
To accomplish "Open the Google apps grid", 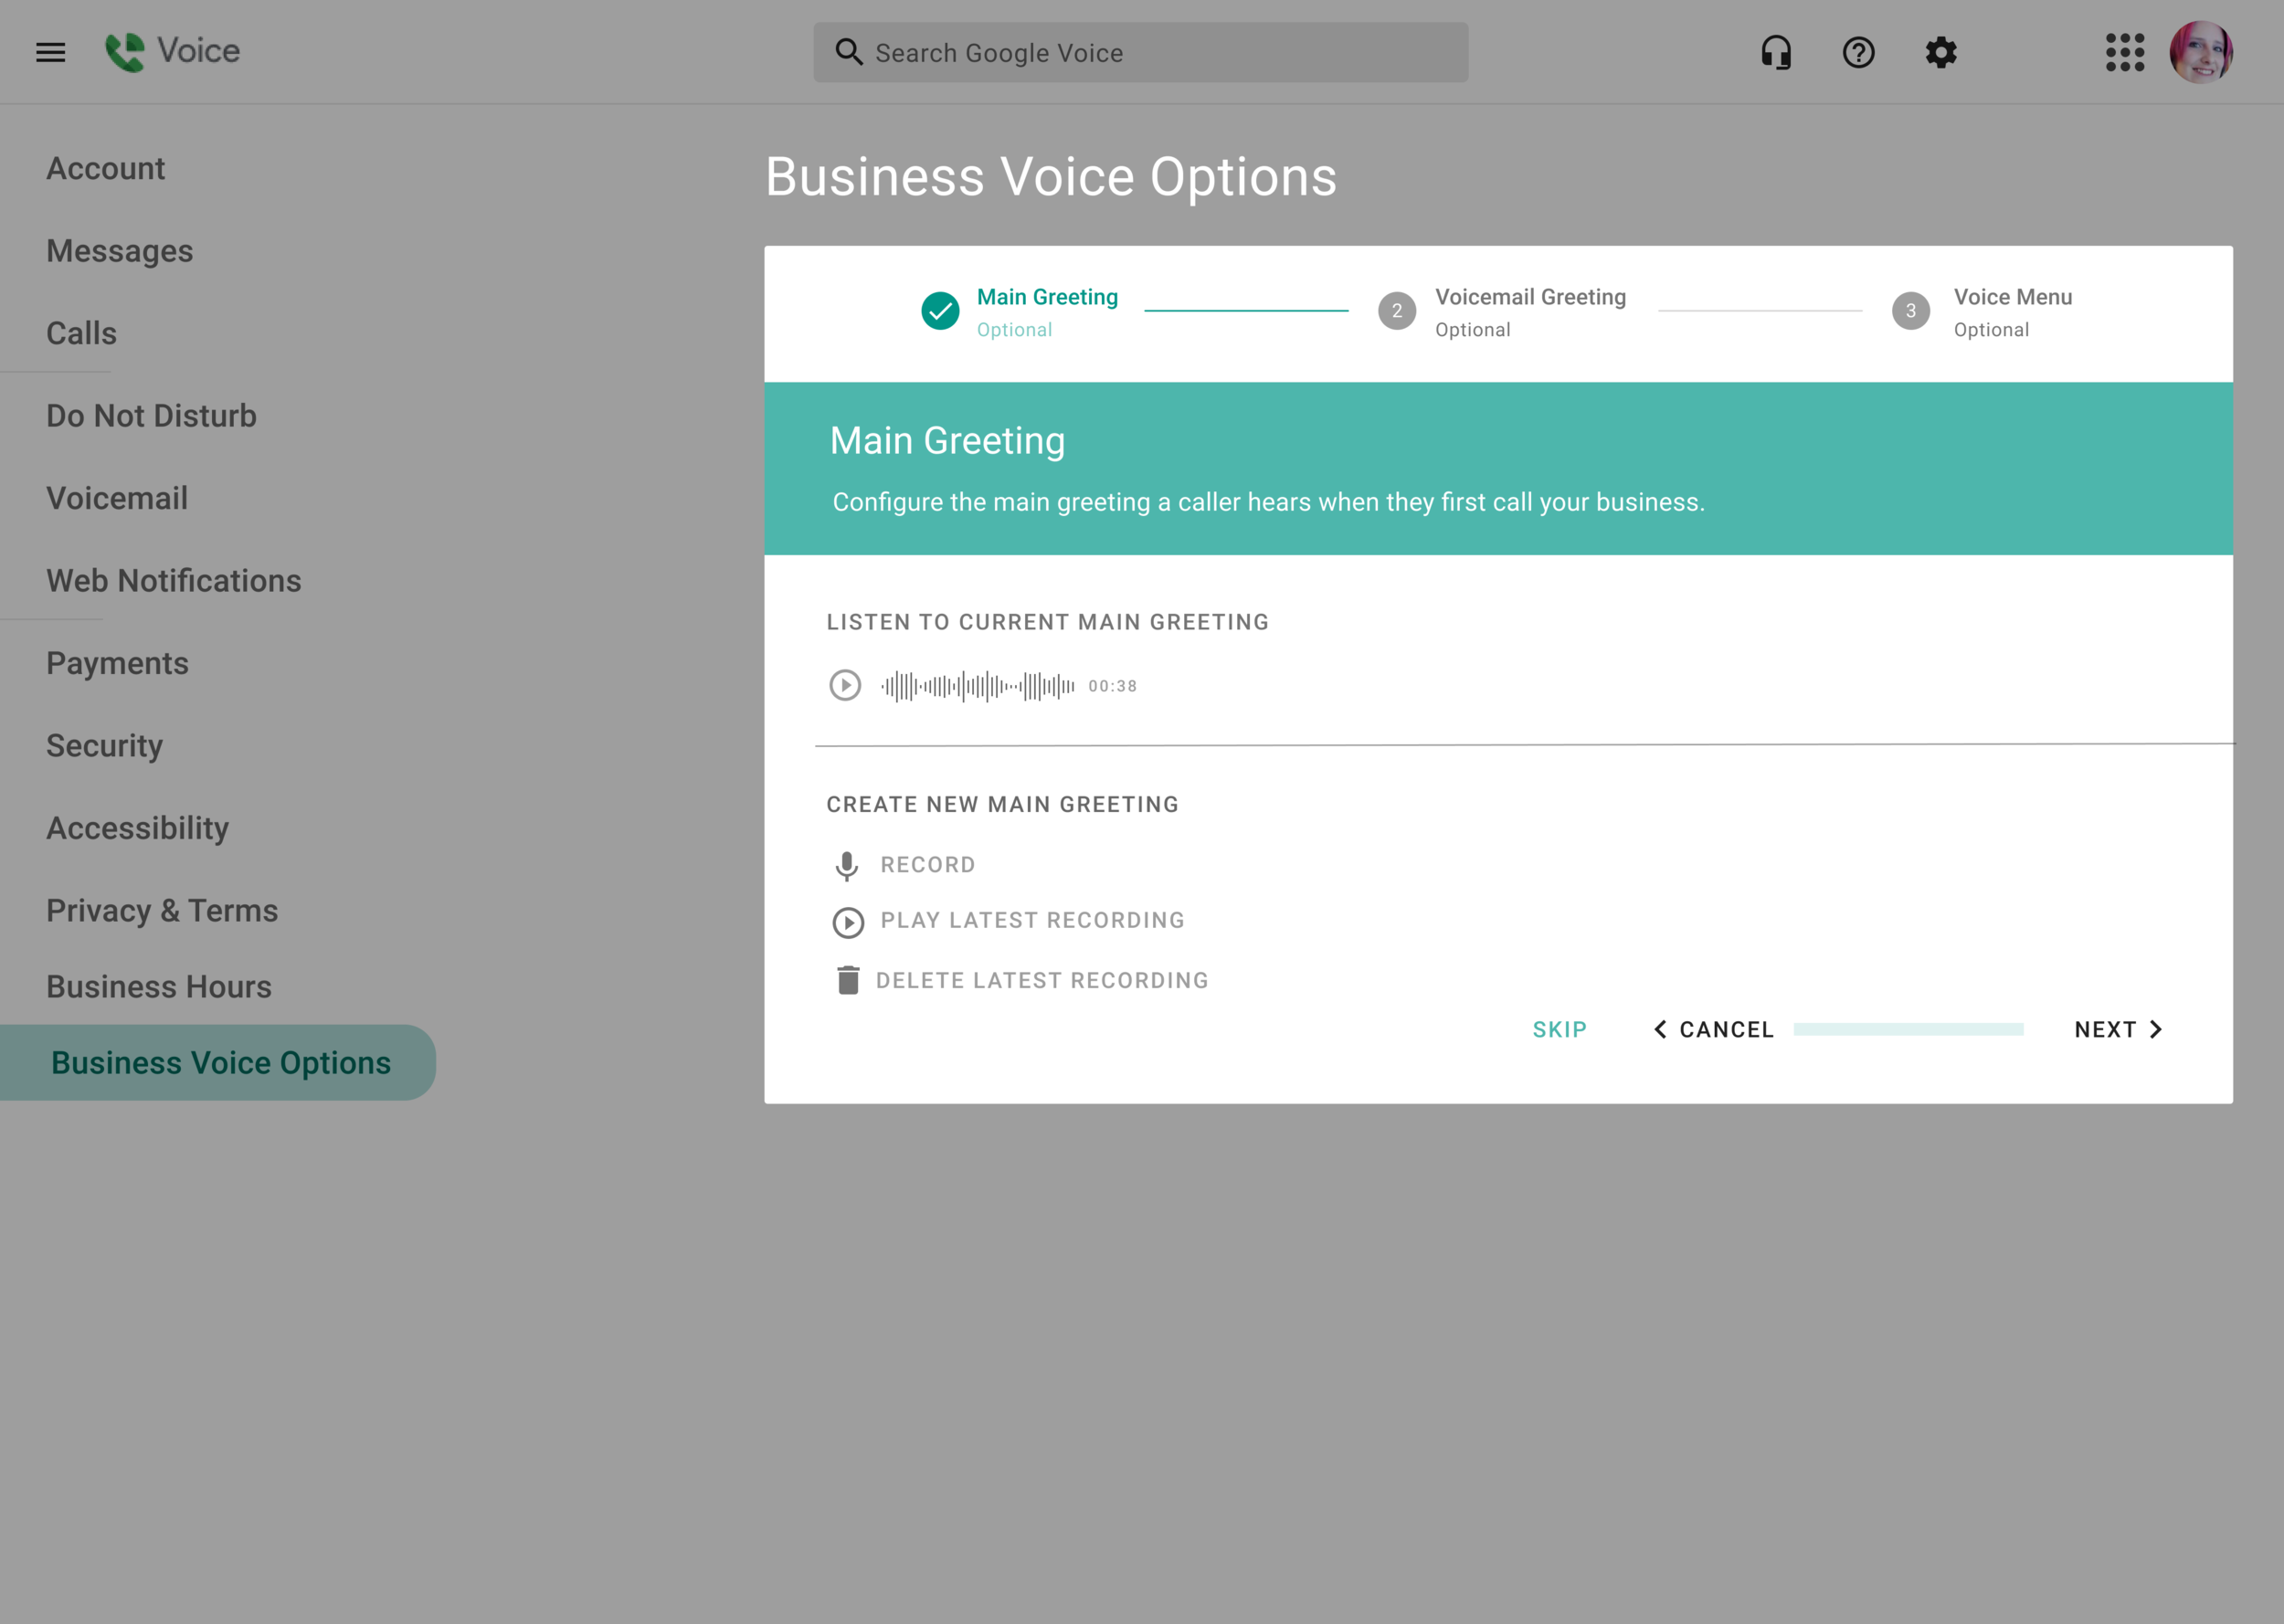I will (x=2124, y=52).
